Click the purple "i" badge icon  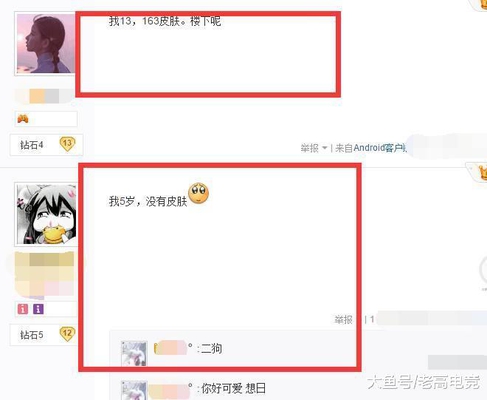[x=38, y=309]
